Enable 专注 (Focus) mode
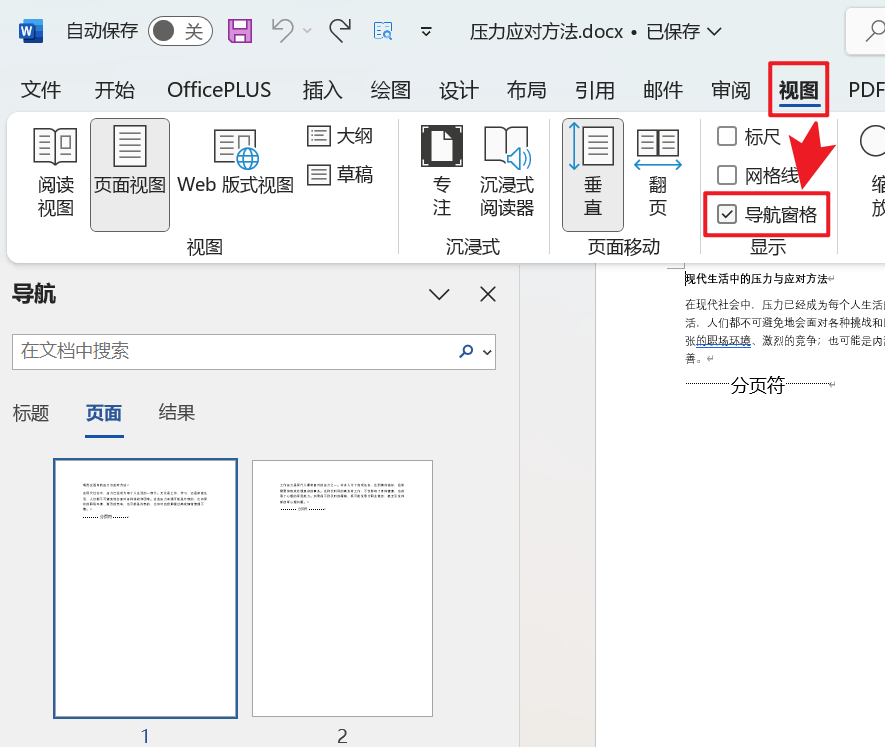 (442, 168)
